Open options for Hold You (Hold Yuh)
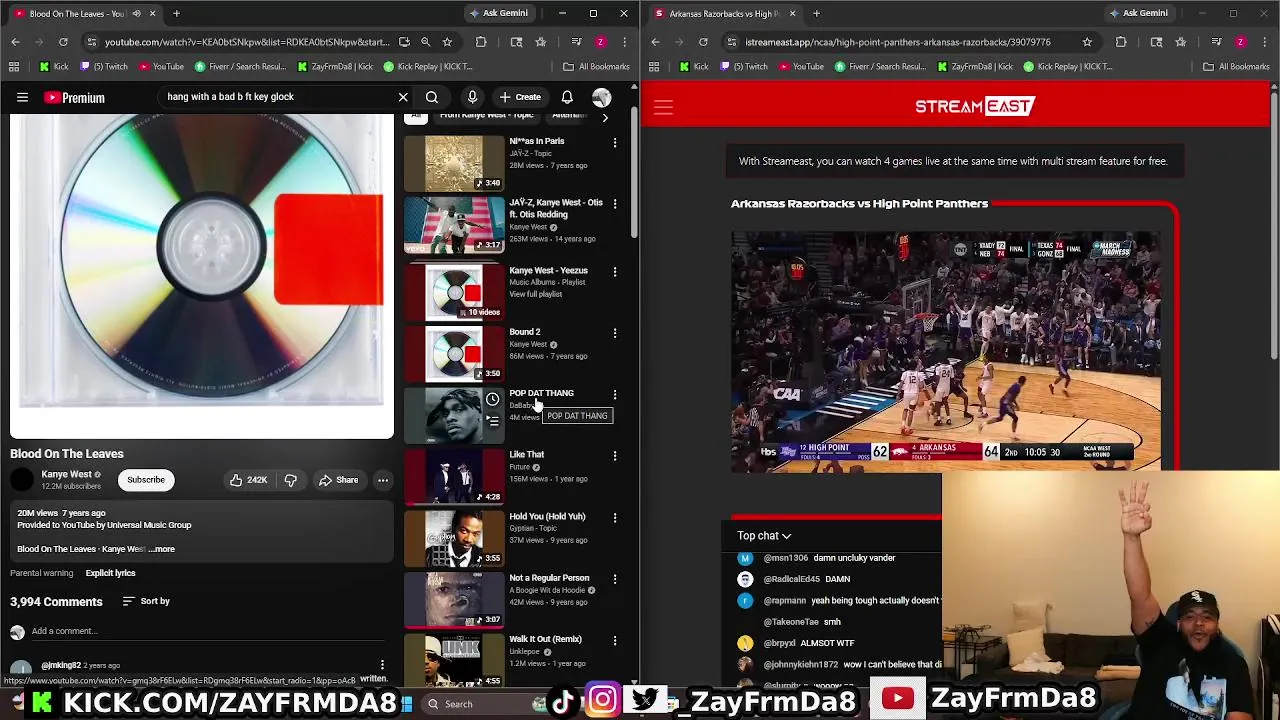Screen dimensions: 1280x720 coord(615,517)
